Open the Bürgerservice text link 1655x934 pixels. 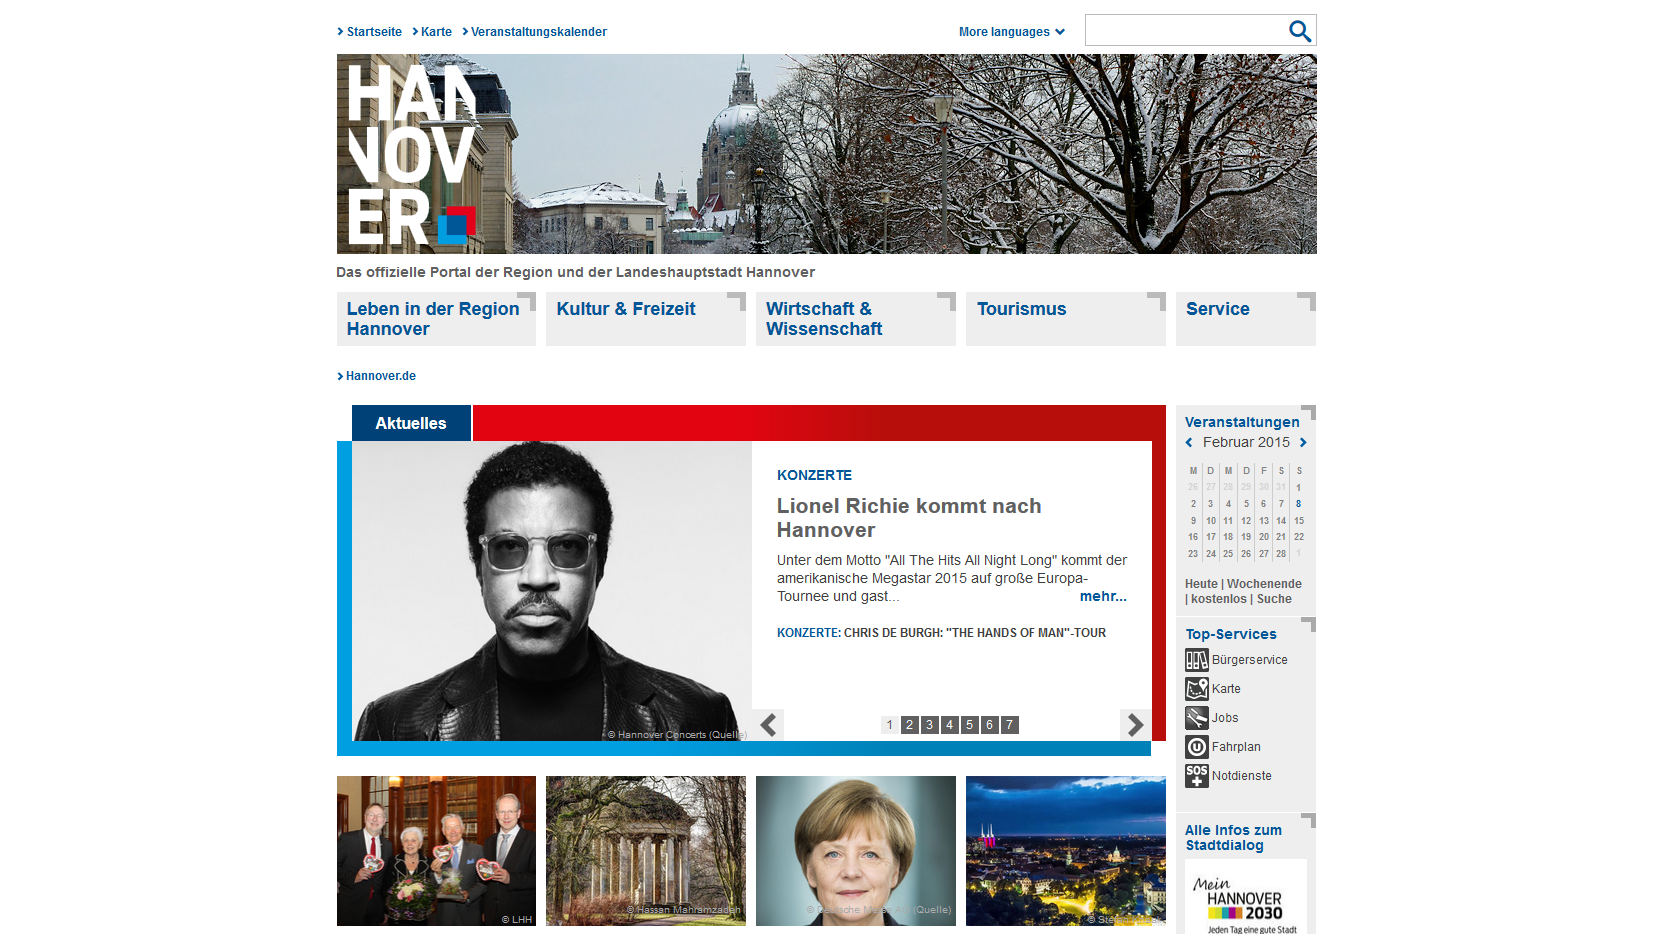1250,660
